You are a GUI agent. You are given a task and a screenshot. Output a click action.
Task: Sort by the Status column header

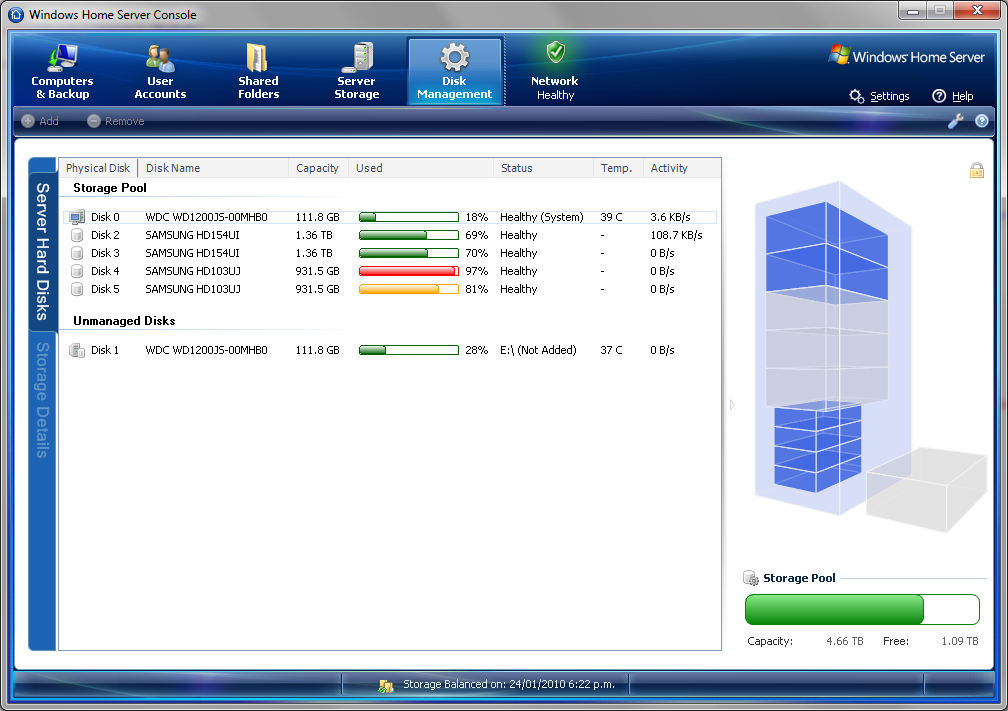[543, 168]
